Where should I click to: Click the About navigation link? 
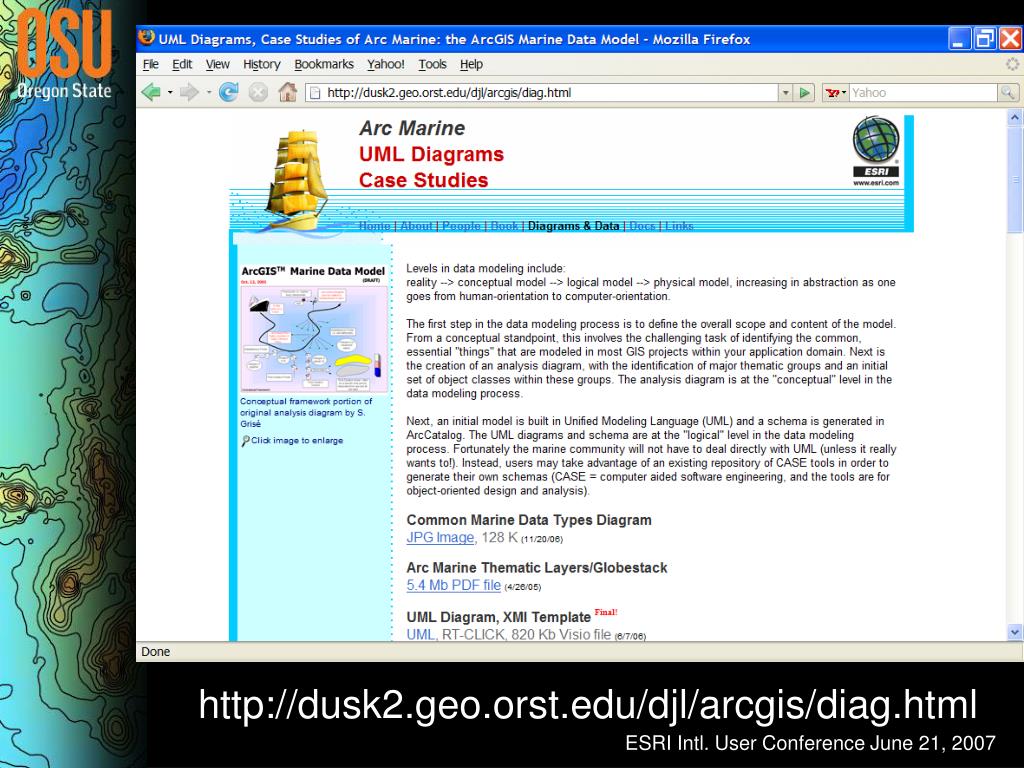tap(416, 226)
